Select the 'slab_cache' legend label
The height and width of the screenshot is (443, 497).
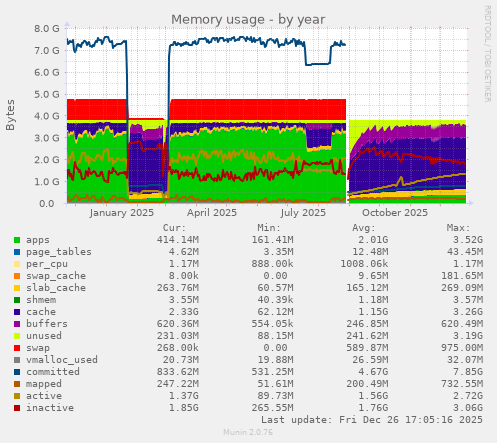click(56, 288)
